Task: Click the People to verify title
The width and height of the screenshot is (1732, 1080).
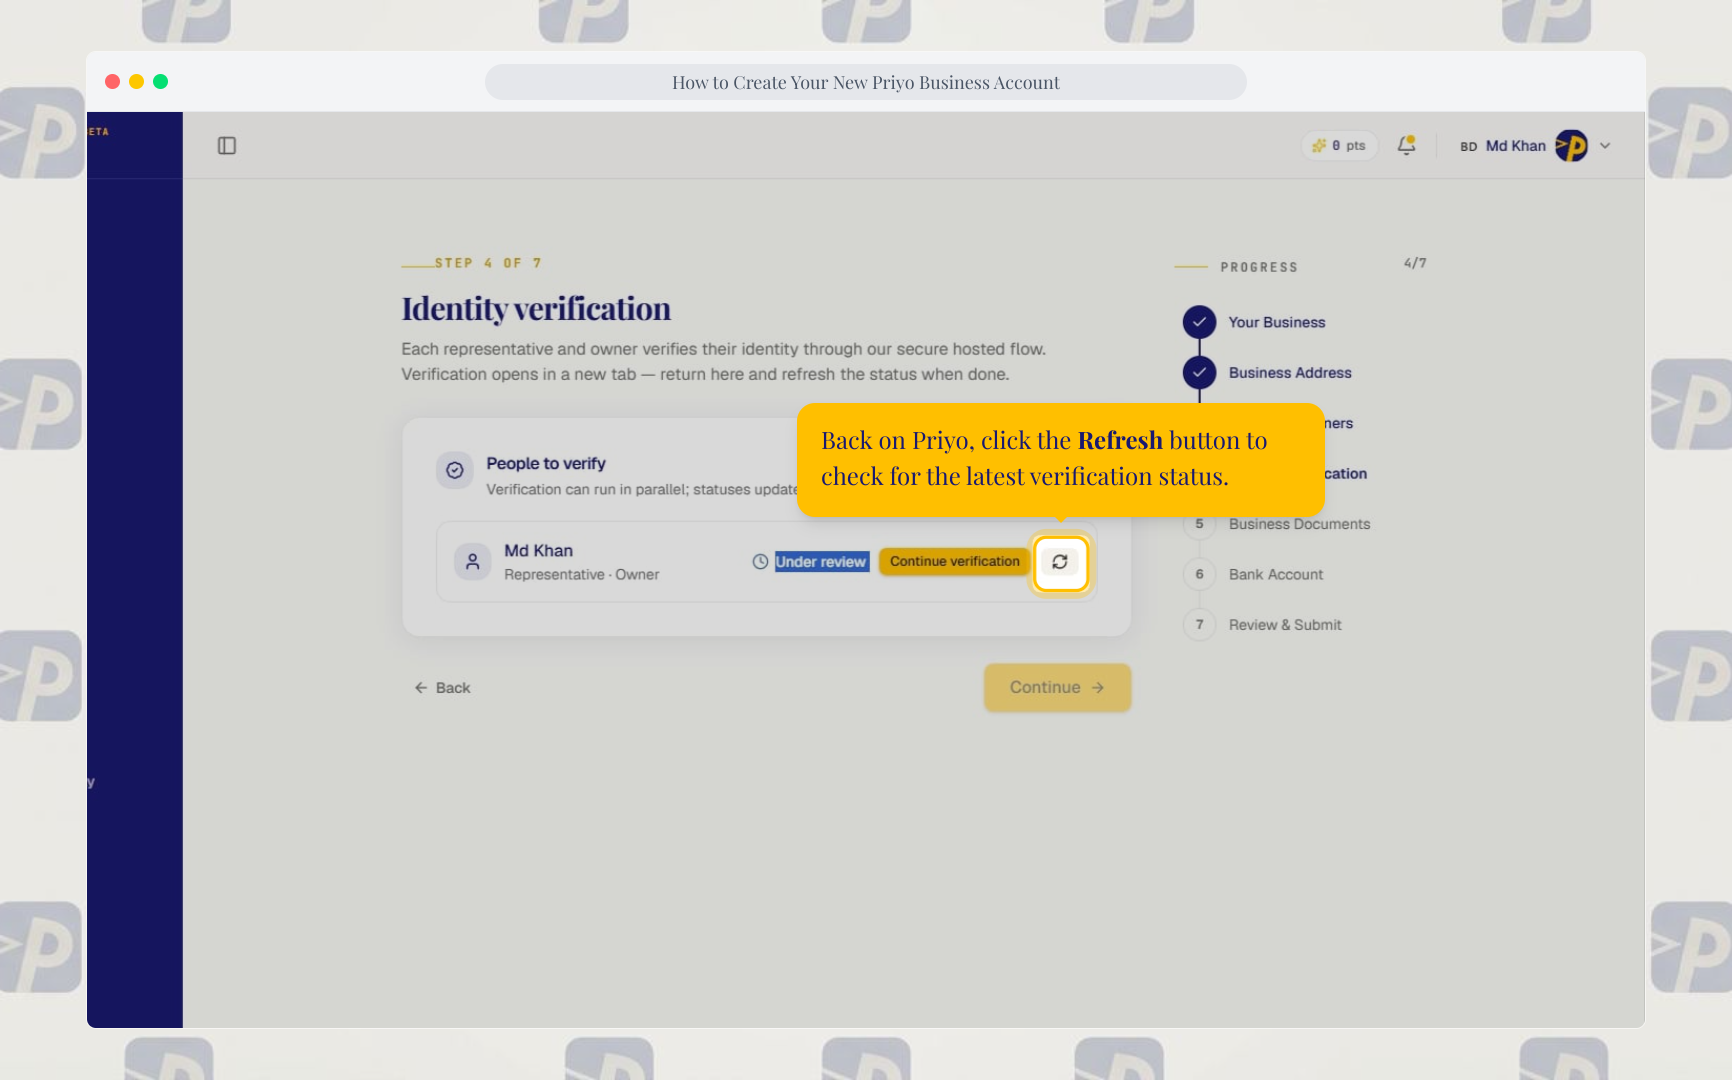Action: (x=546, y=464)
